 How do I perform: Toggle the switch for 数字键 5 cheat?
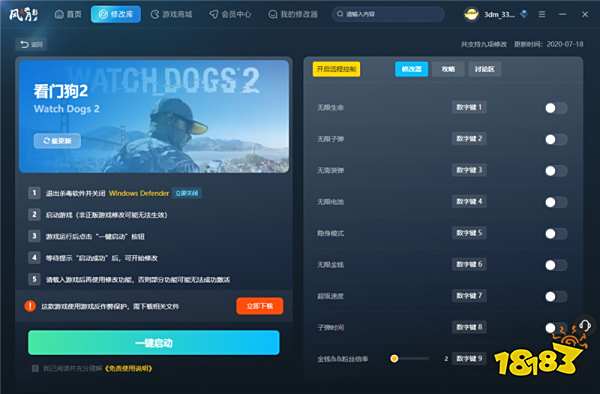[x=556, y=234]
